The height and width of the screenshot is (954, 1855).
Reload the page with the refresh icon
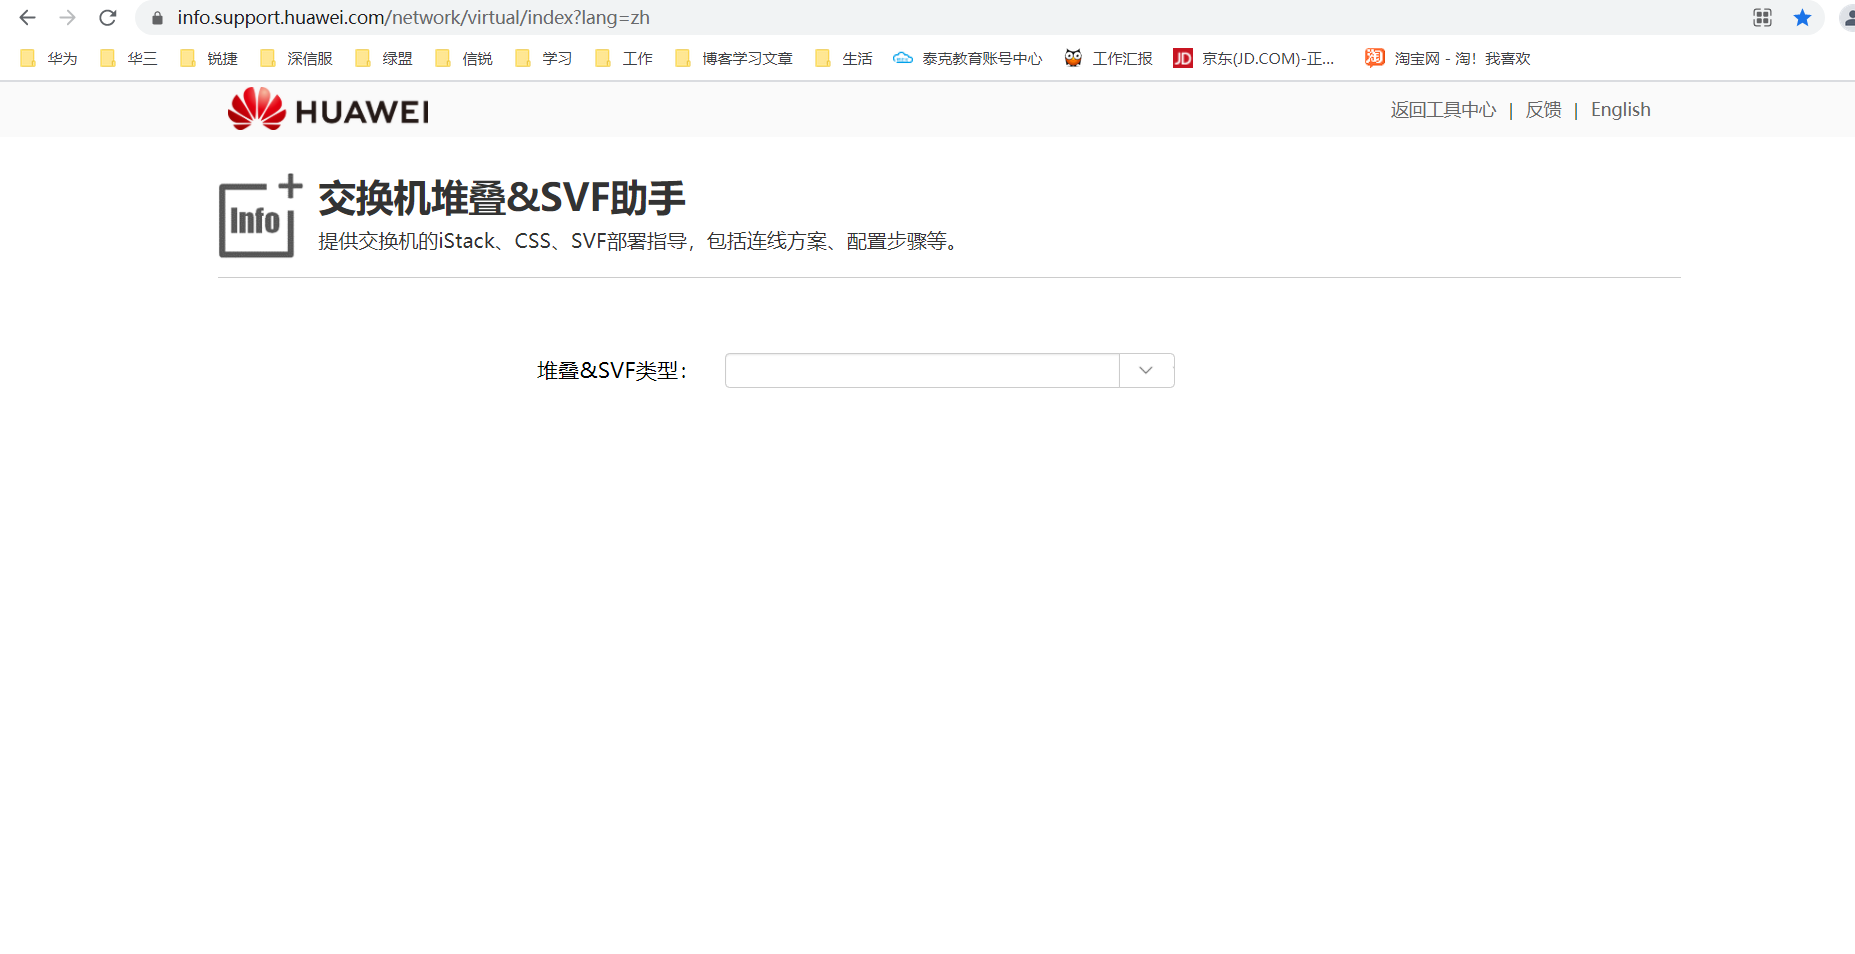(107, 17)
